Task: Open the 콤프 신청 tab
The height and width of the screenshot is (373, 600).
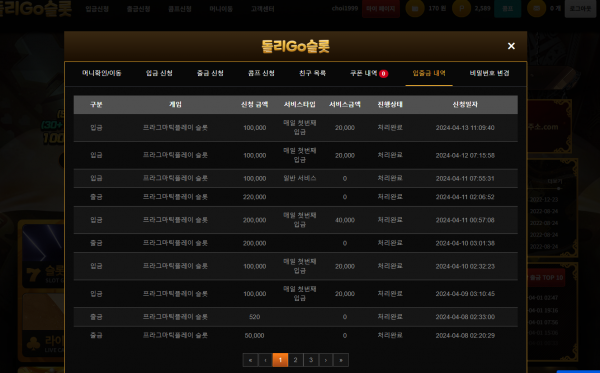Action: (x=261, y=73)
